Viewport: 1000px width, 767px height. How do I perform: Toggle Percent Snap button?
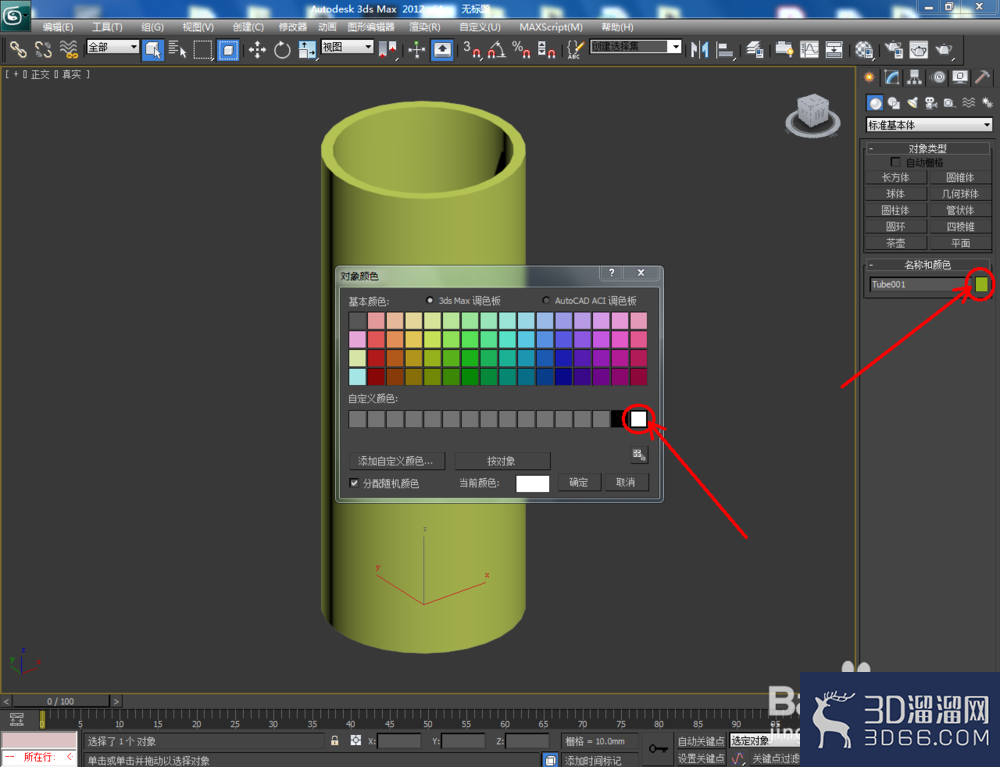click(x=521, y=49)
